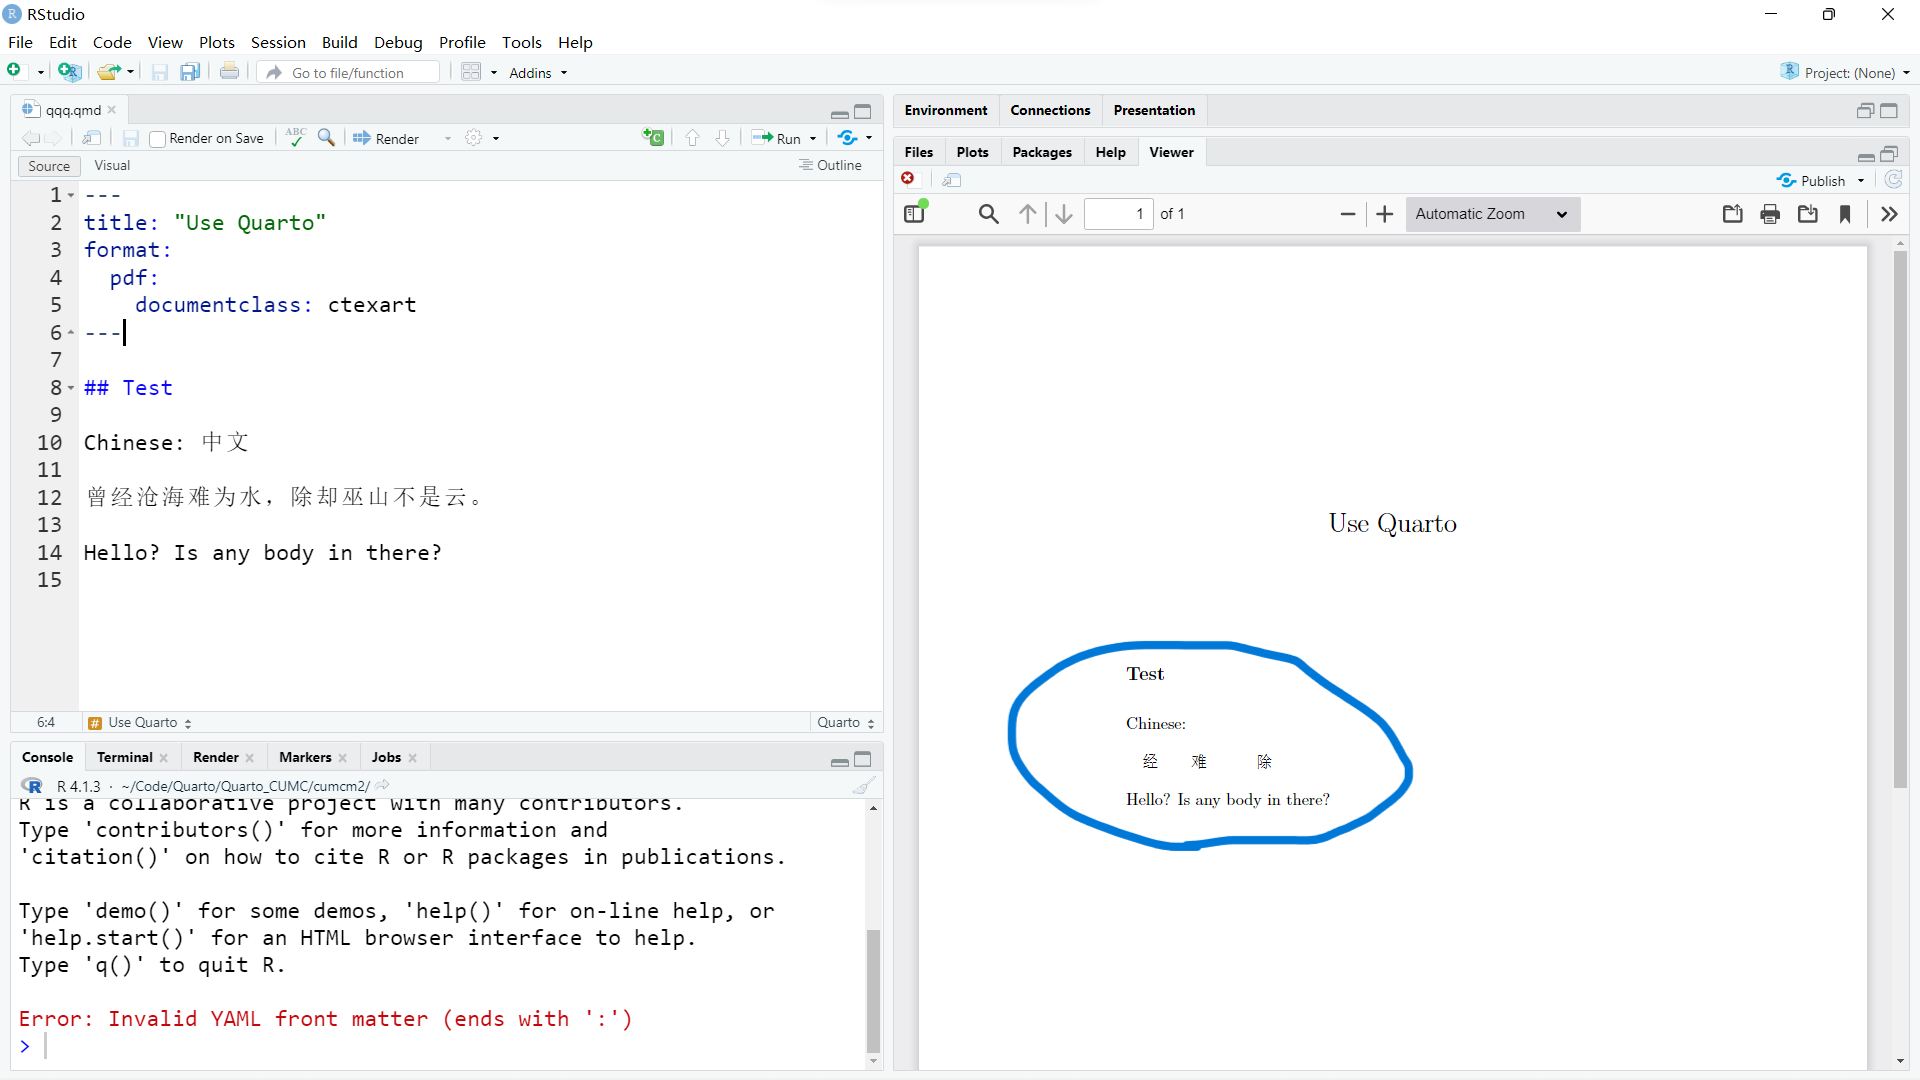Open the Run options dropdown
Screen dimensions: 1920x1080
pyautogui.click(x=812, y=138)
